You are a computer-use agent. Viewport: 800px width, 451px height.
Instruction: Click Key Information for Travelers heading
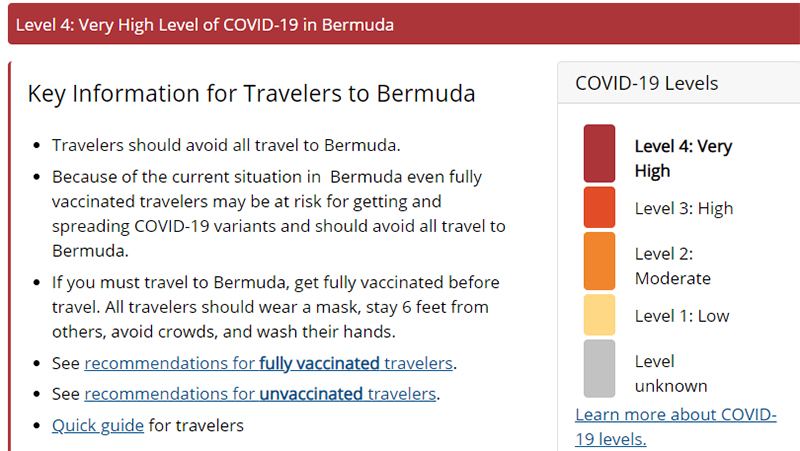pos(251,94)
